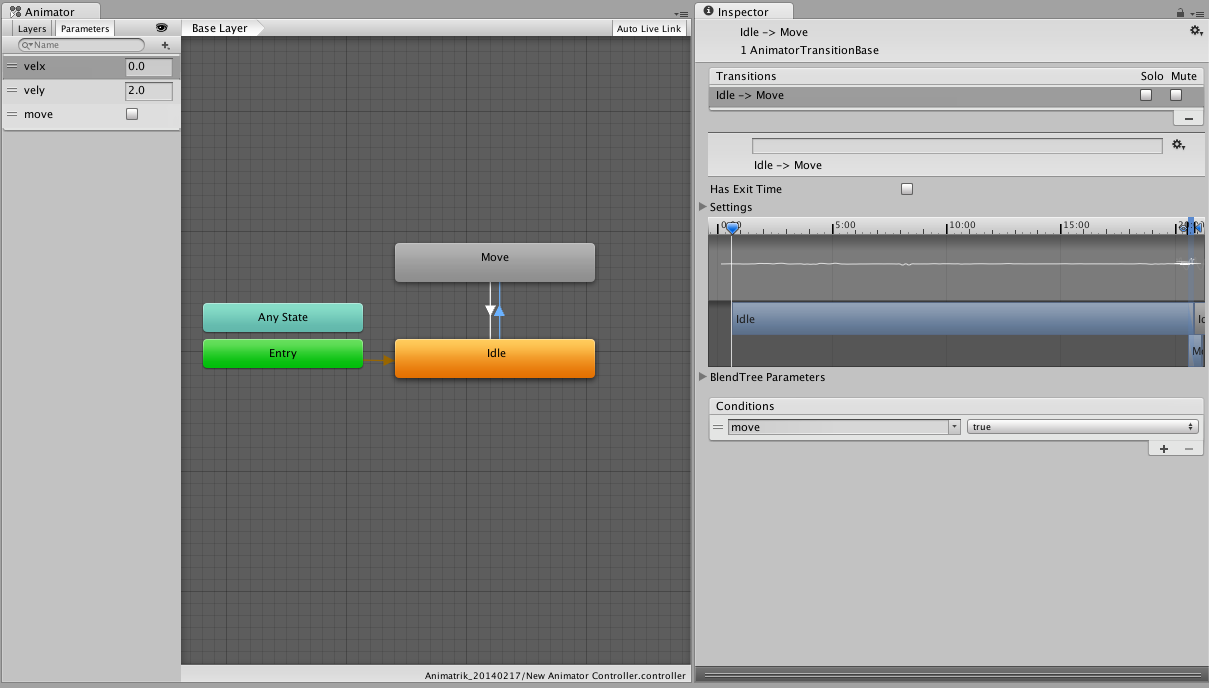Click the Inspector lock icon
This screenshot has height=688, width=1209.
[1180, 12]
